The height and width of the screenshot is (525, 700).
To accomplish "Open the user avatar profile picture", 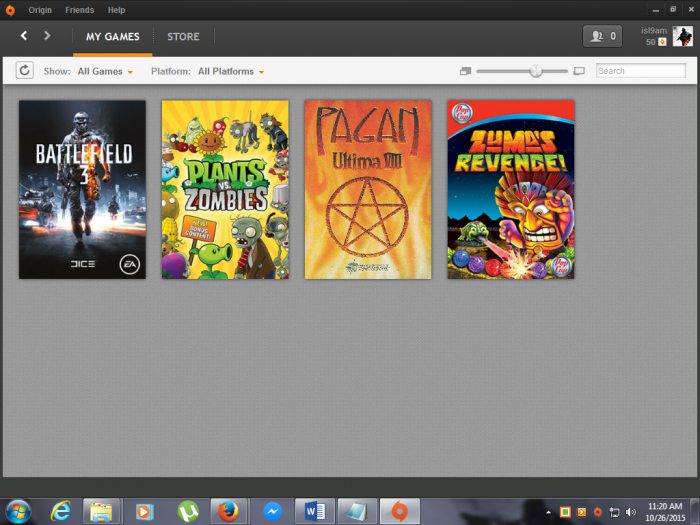I will tap(683, 36).
